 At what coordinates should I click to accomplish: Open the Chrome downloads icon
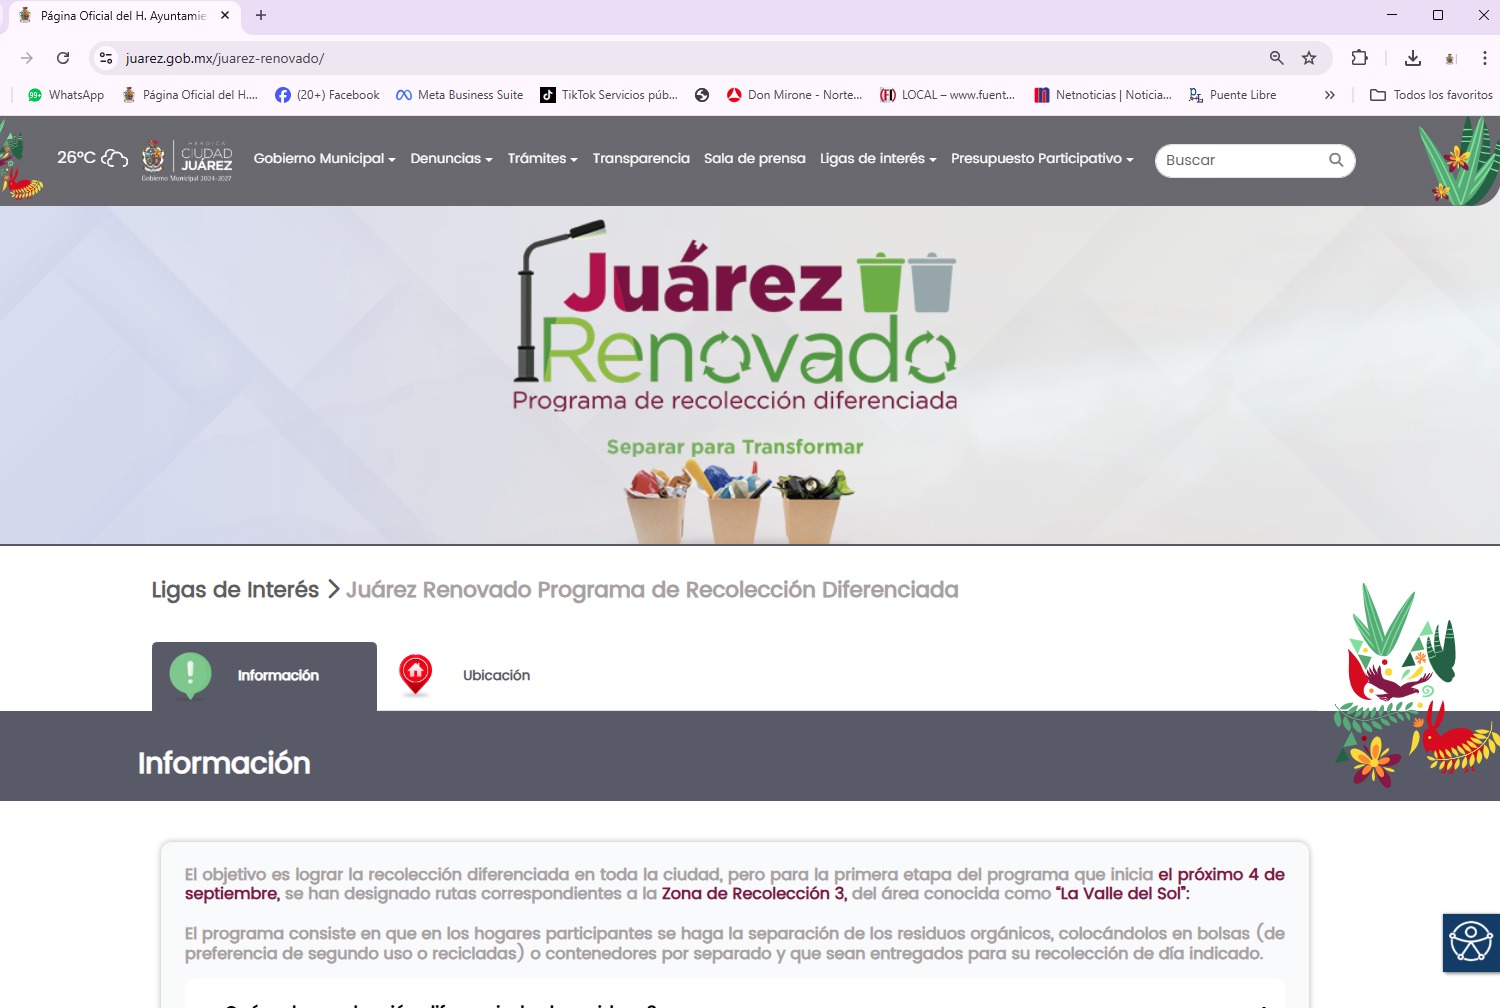(1412, 58)
